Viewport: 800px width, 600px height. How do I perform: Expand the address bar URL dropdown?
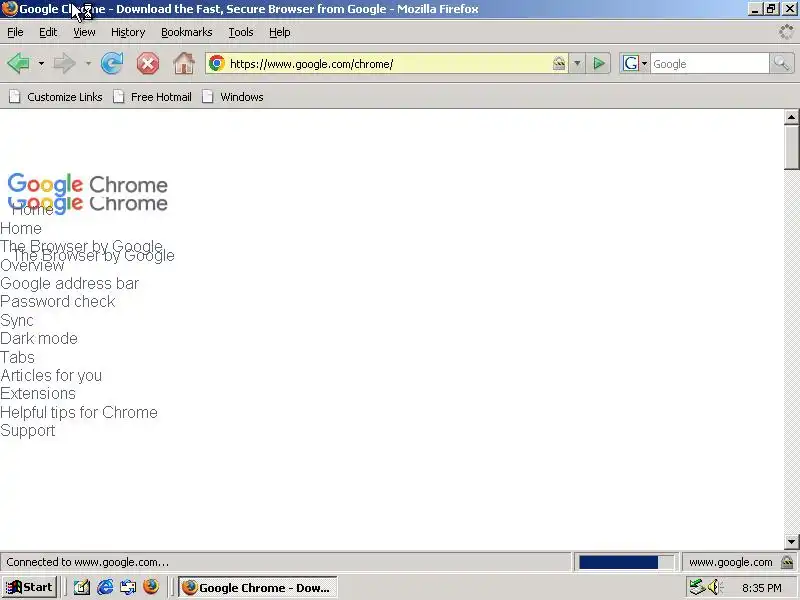pos(577,64)
